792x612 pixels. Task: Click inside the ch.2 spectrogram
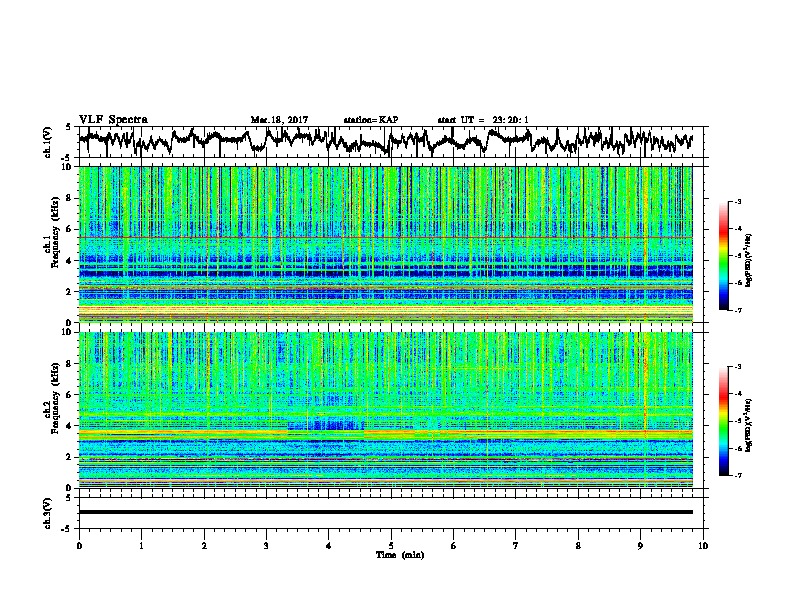point(386,410)
